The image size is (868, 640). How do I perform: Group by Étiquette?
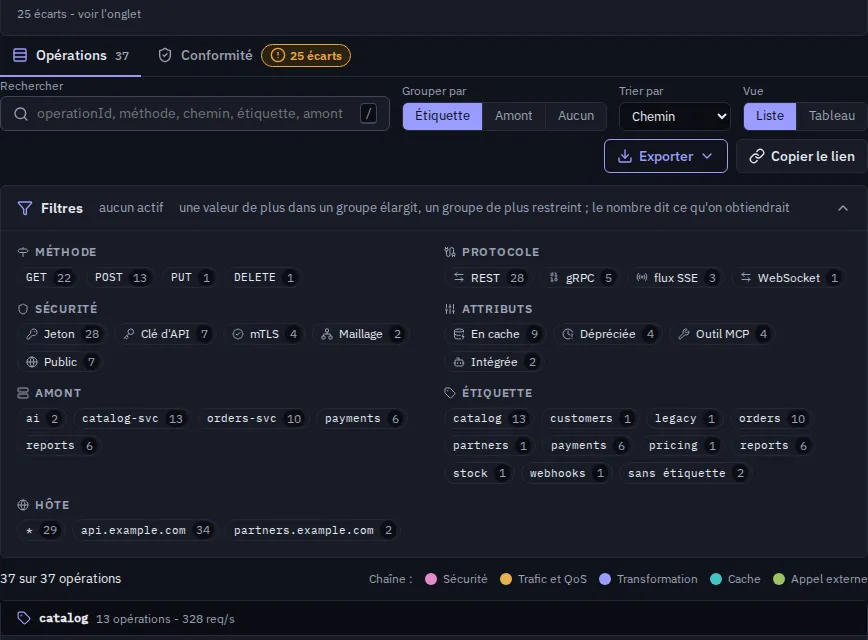(442, 116)
